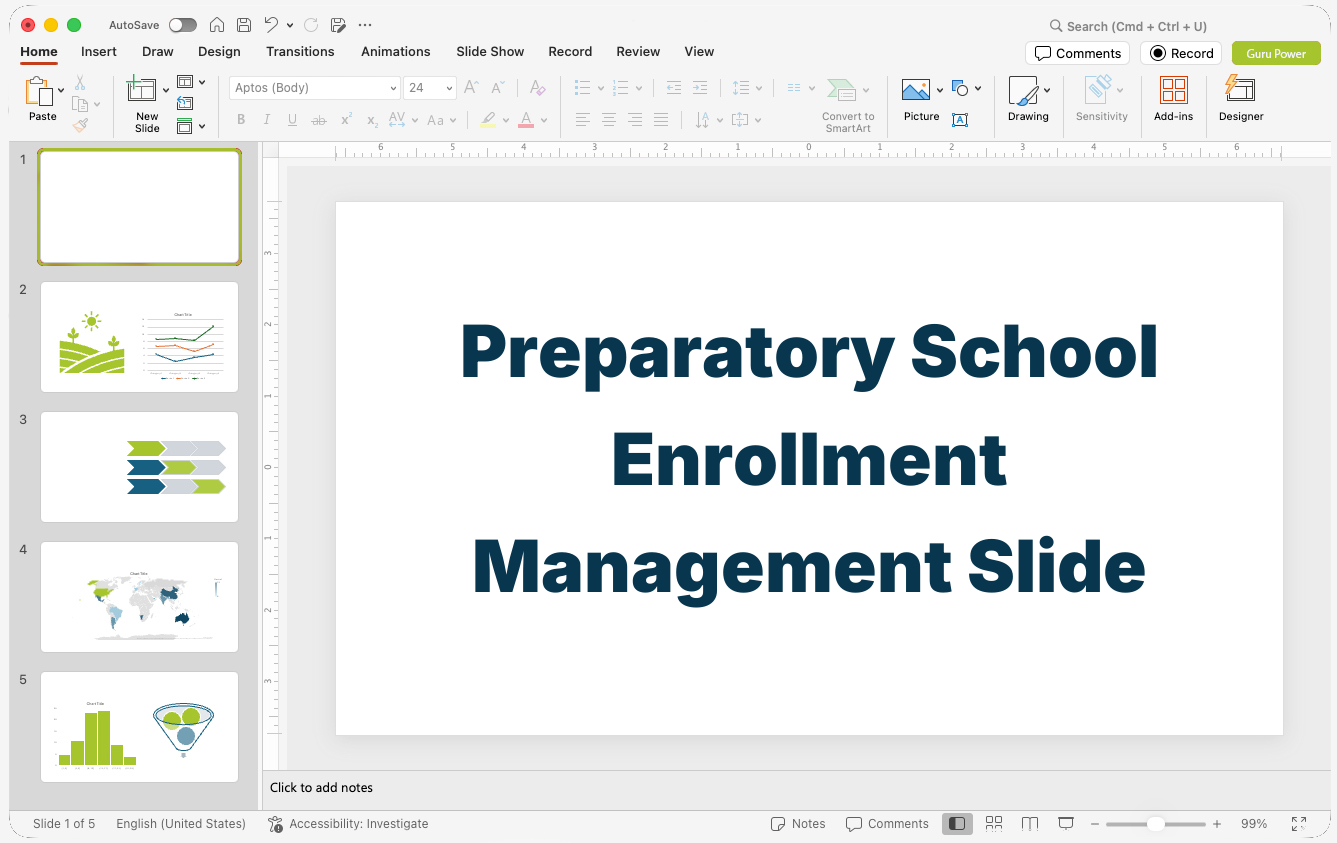Viewport: 1337px width, 843px height.
Task: Click the Copy icon below Cut
Action: click(x=80, y=104)
